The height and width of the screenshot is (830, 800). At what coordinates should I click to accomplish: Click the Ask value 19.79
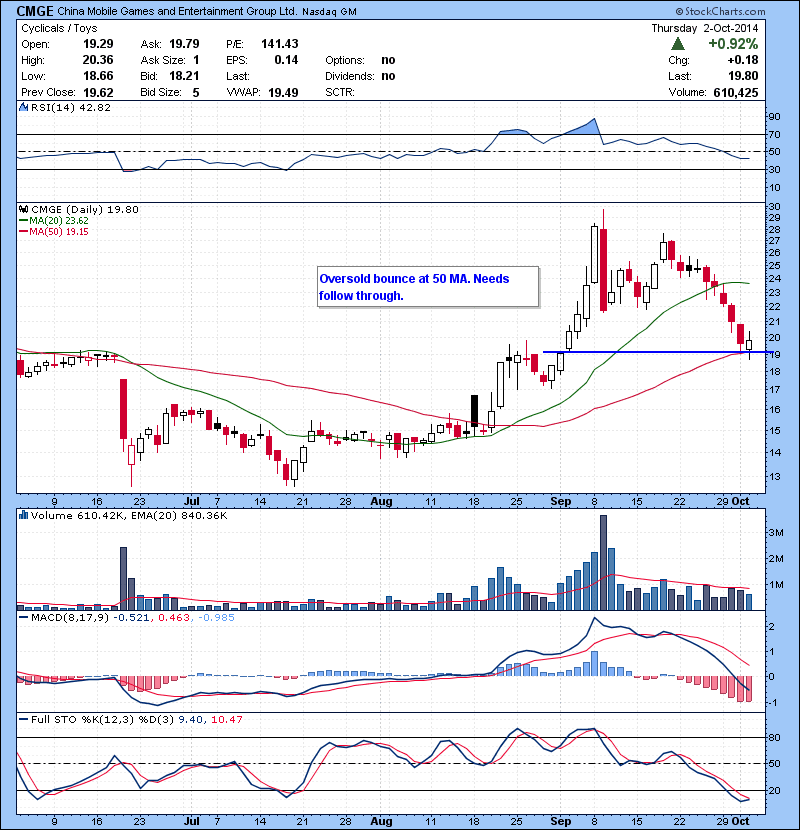184,44
